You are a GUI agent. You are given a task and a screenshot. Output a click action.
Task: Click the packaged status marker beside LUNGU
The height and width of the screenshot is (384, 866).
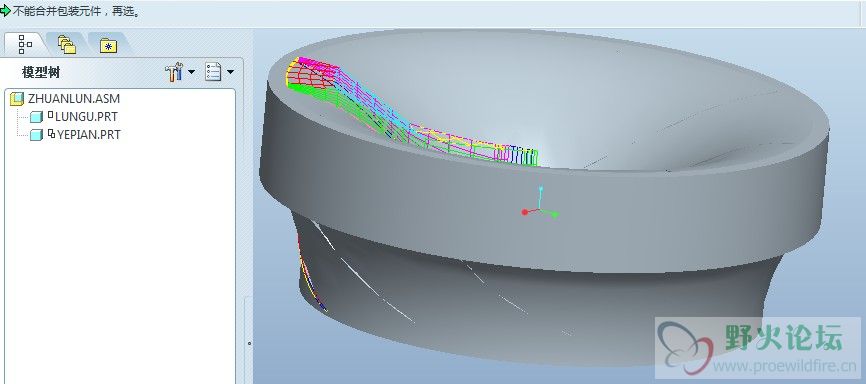(50, 115)
